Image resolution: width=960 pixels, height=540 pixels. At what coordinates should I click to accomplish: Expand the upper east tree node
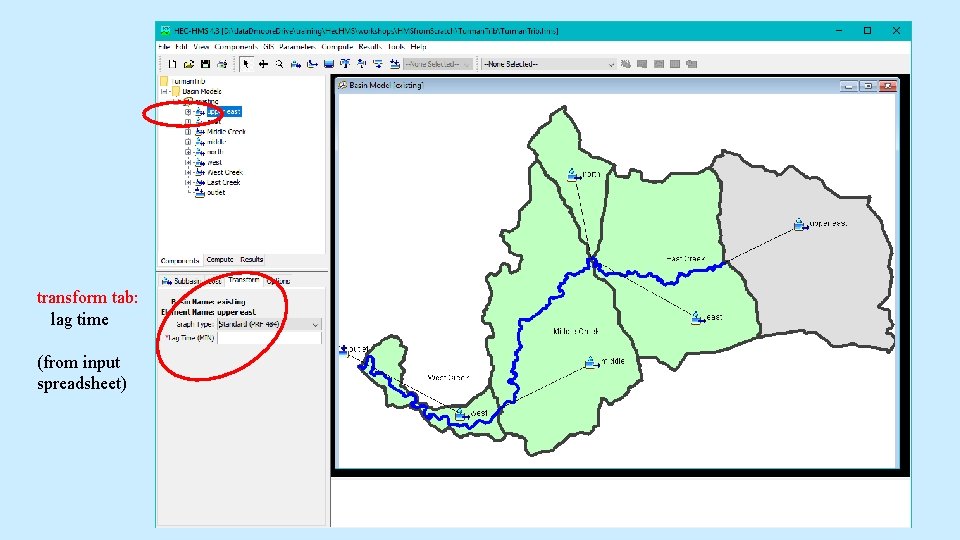click(x=188, y=111)
